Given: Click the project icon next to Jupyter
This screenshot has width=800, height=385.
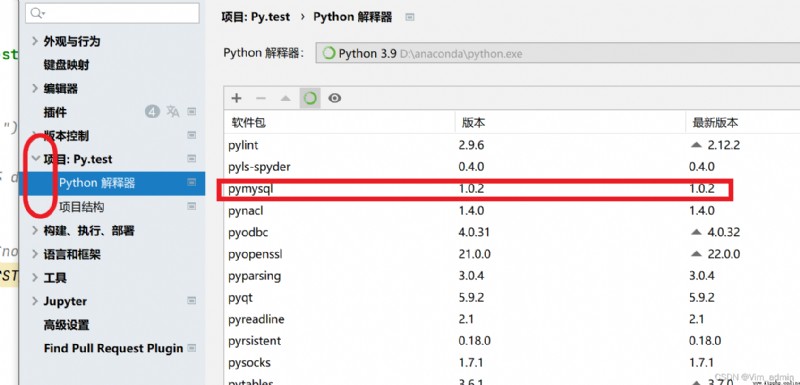Looking at the screenshot, I should point(192,301).
